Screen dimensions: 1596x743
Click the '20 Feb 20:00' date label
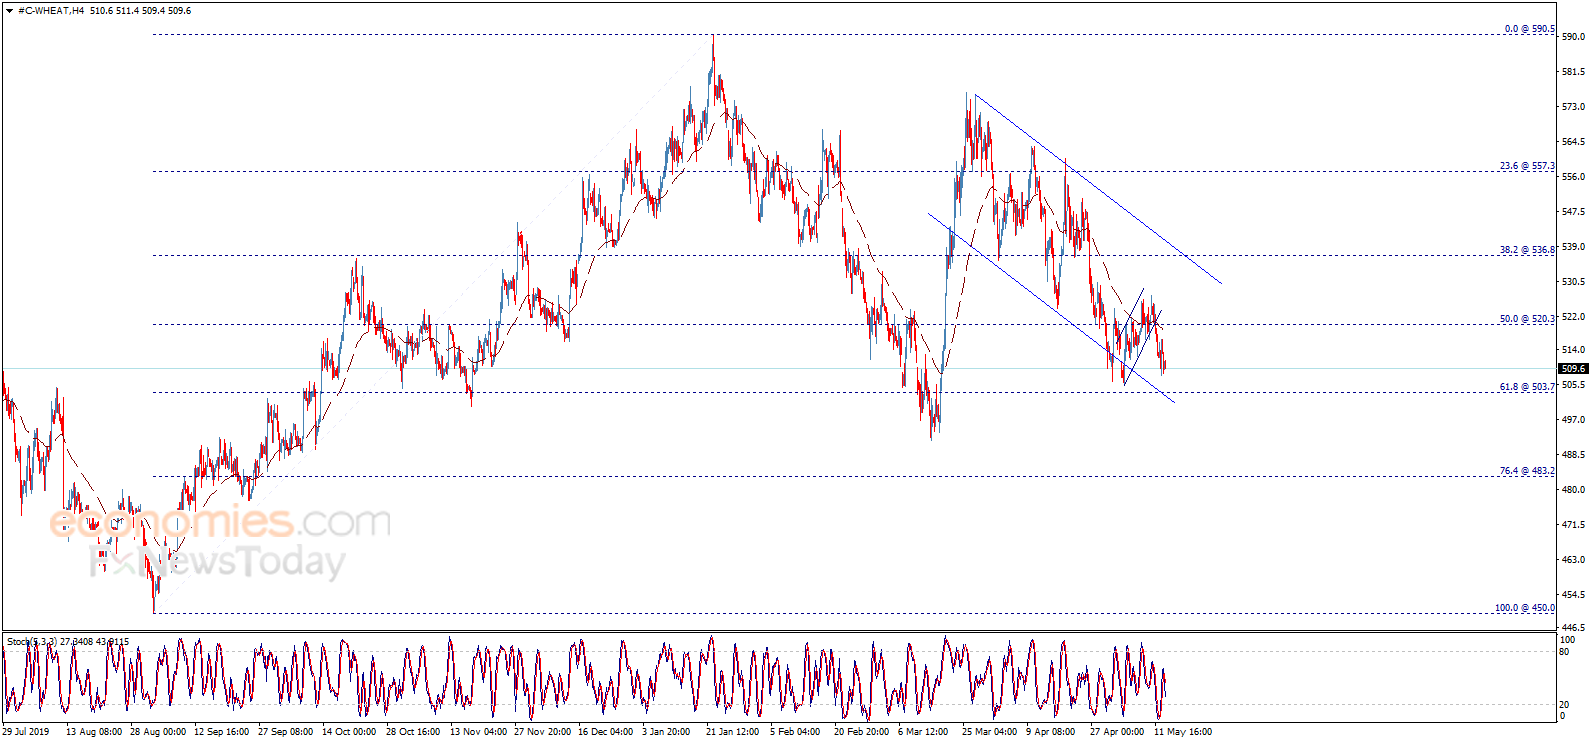(x=862, y=732)
